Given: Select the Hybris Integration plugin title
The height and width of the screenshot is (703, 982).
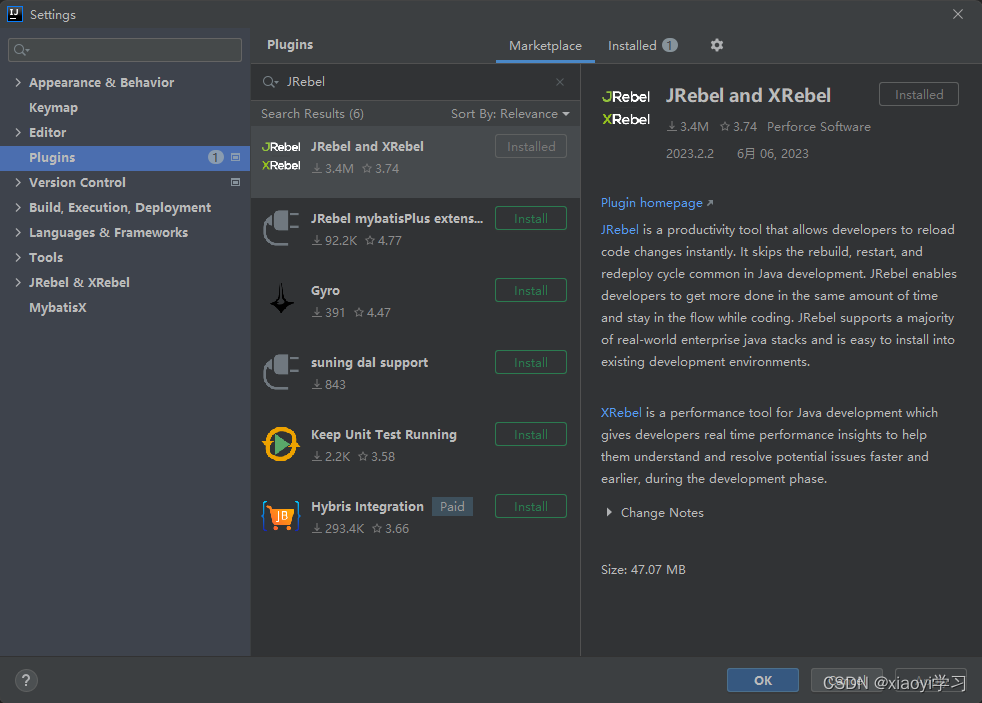Looking at the screenshot, I should [367, 506].
